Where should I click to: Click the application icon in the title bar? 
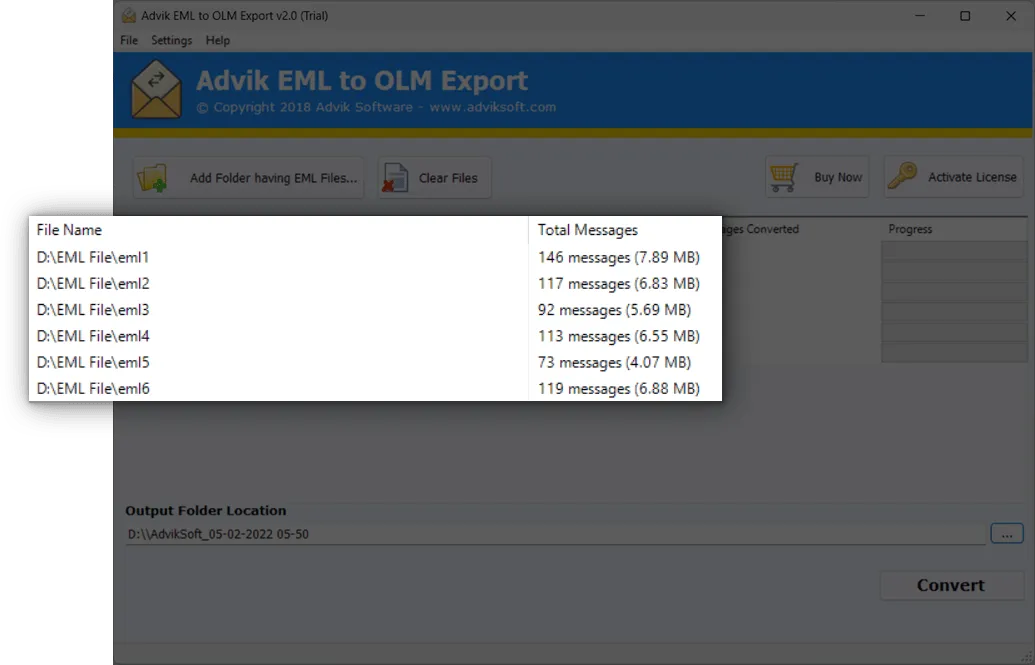128,15
